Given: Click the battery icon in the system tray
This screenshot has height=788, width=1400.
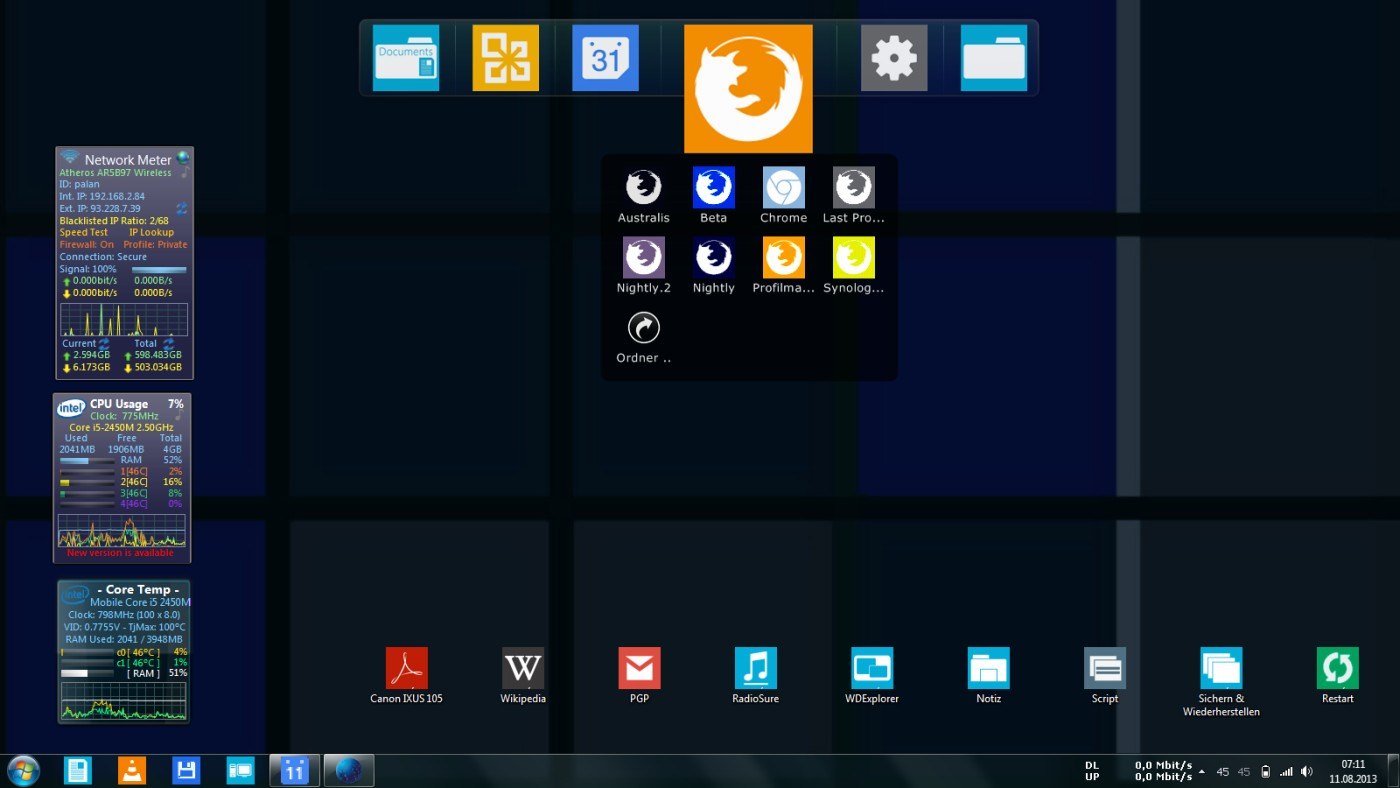Looking at the screenshot, I should pyautogui.click(x=1265, y=772).
